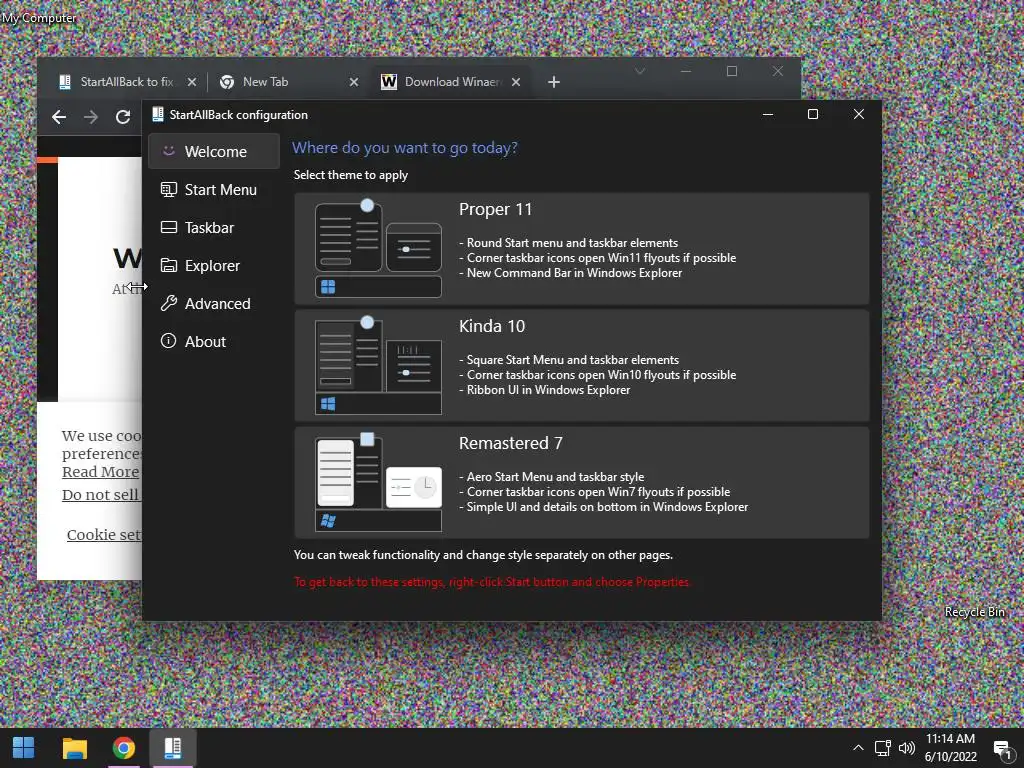Open the taskbar clock and date

coord(951,748)
